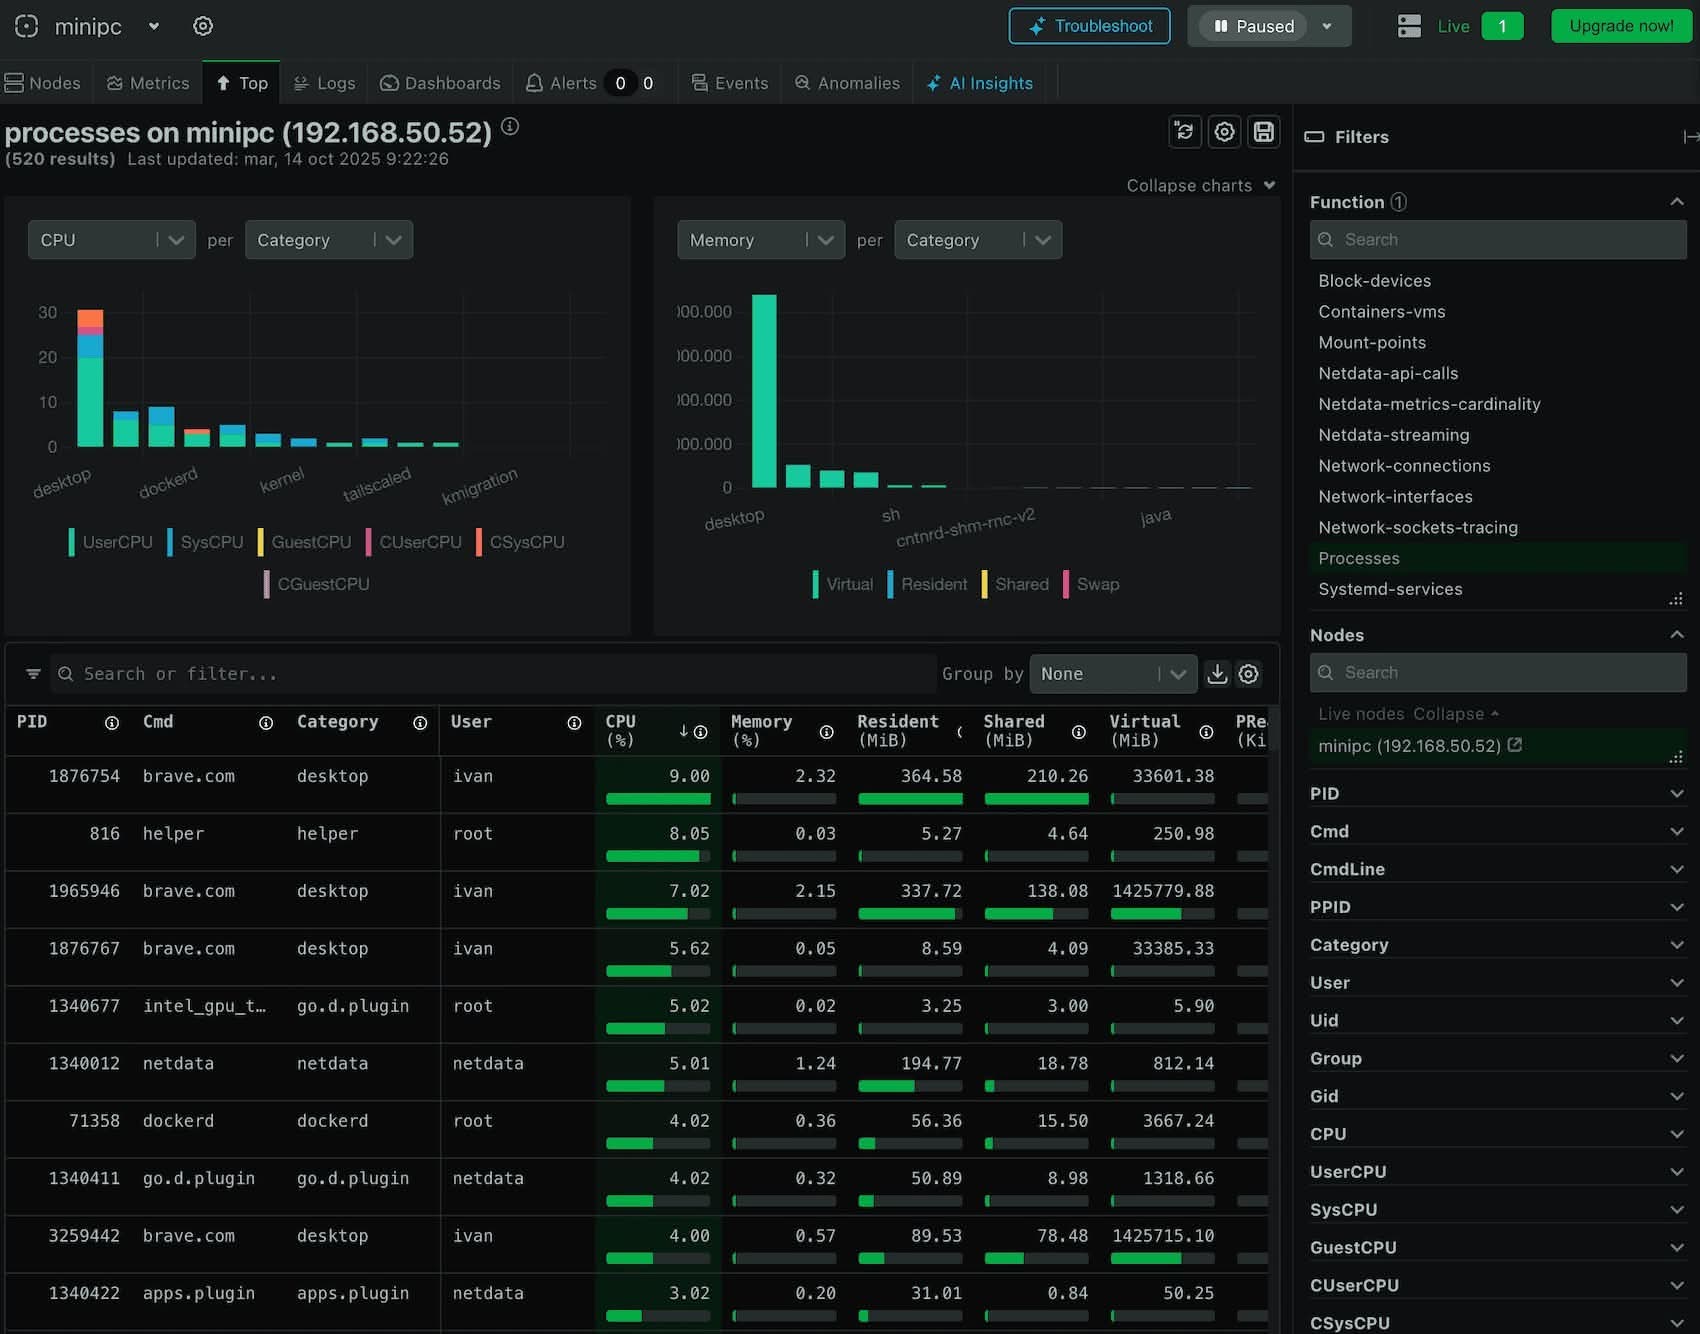Click the Upgrade now! button
Screen dimensions: 1700x1334
pyautogui.click(x=1621, y=26)
